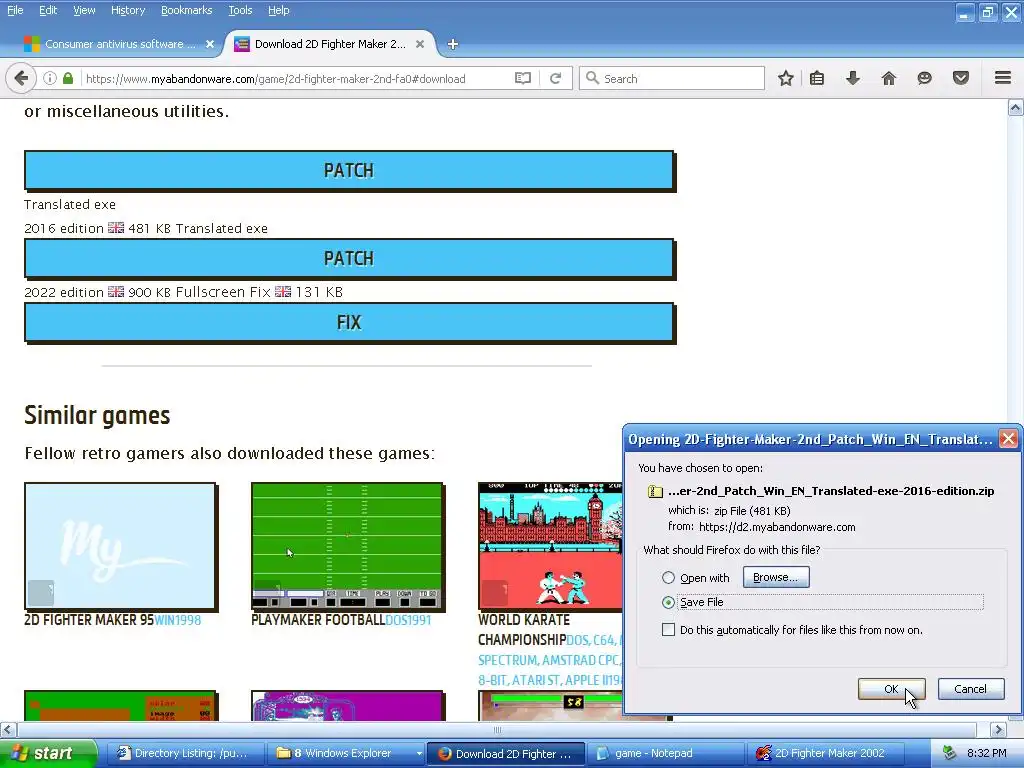Select the Open with radio button
The image size is (1024, 768).
[668, 578]
